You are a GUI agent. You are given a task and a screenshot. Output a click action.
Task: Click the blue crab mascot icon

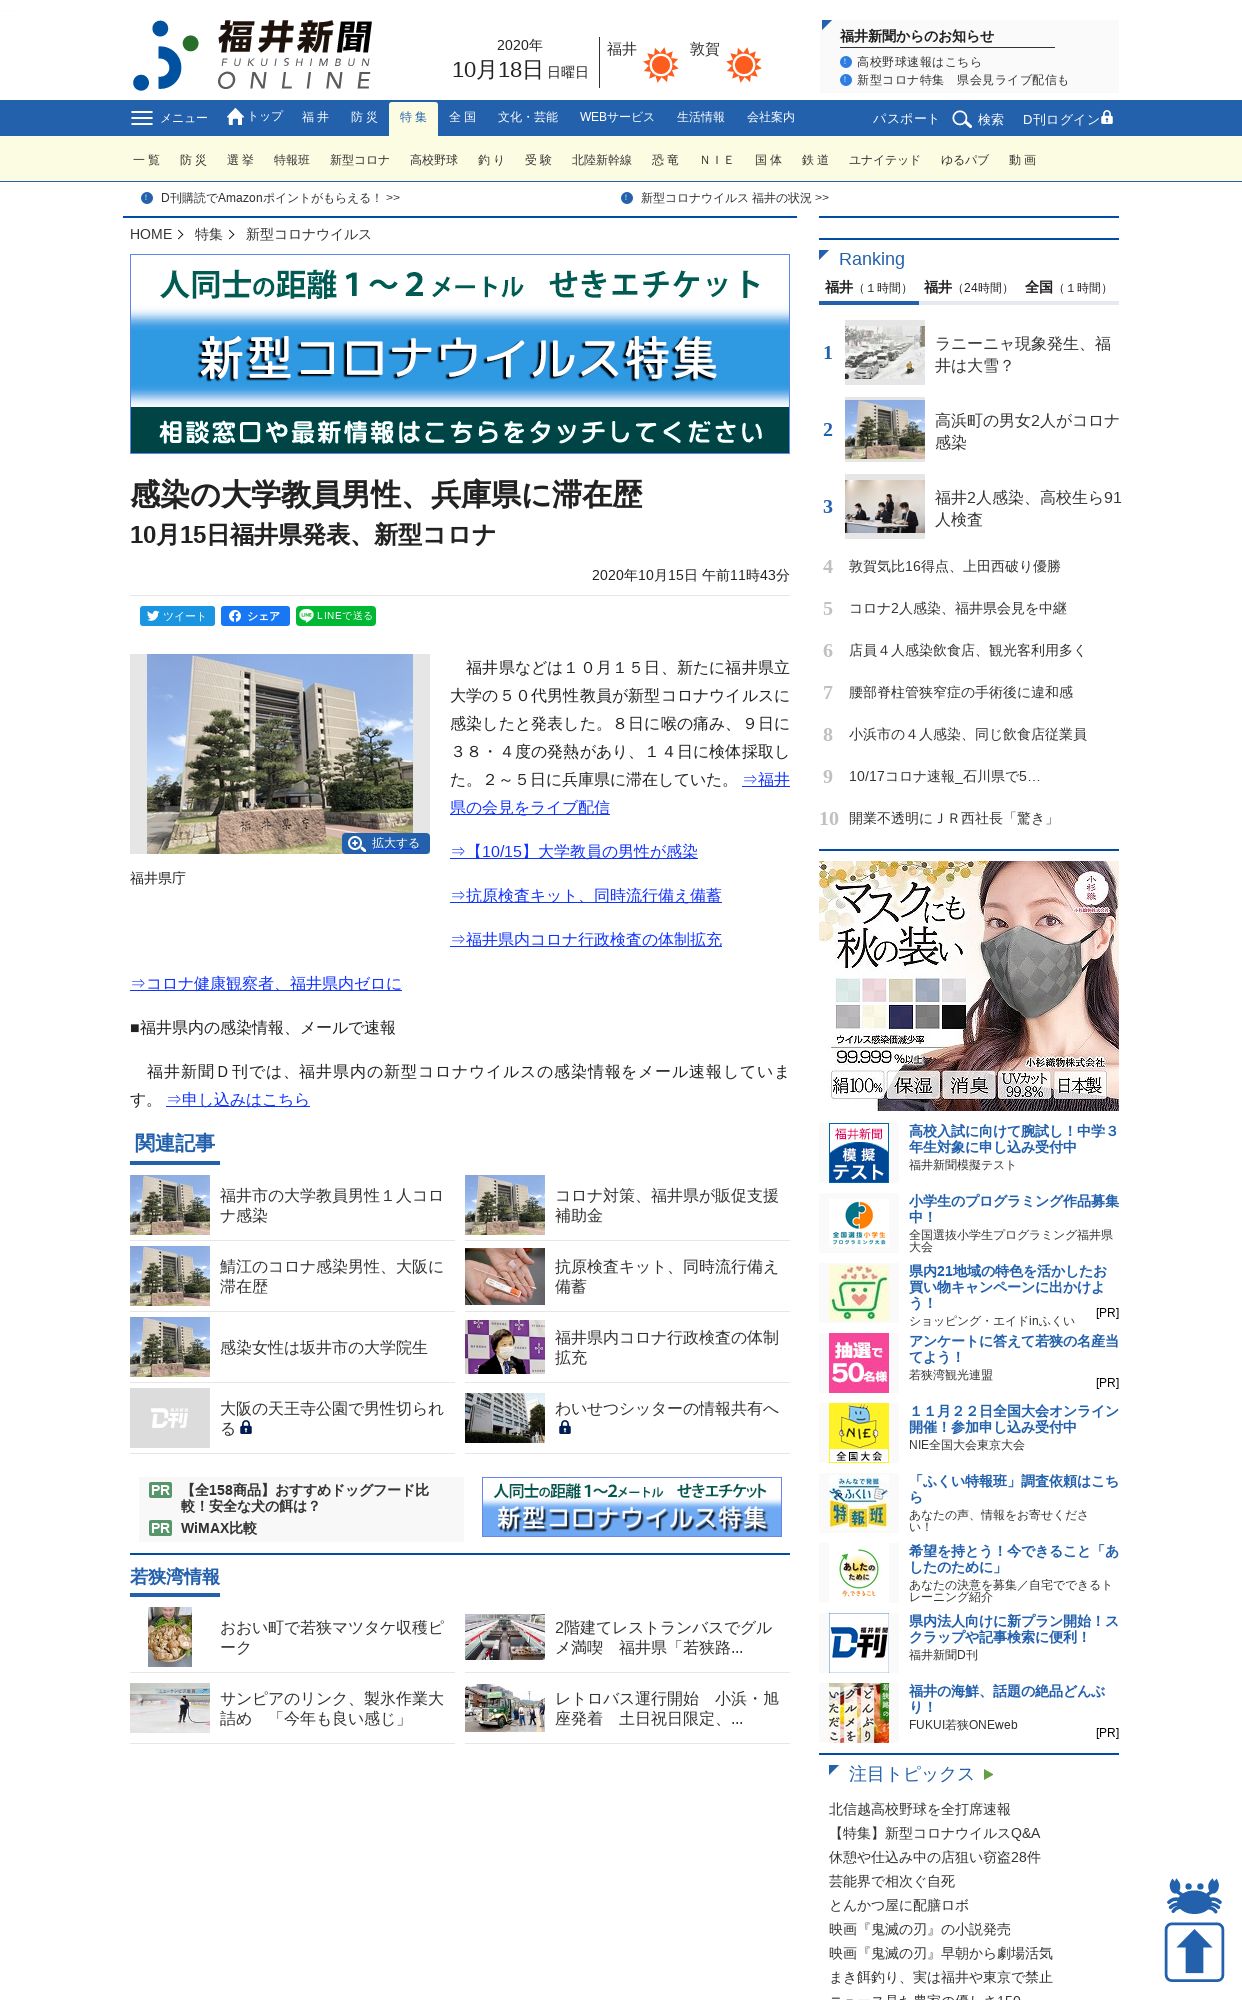1194,1896
